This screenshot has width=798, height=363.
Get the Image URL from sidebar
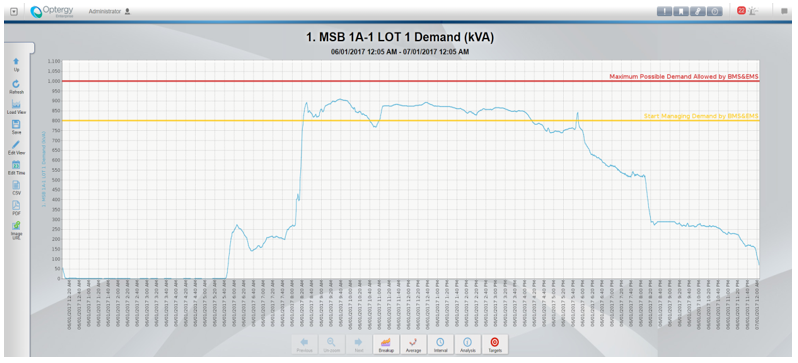tap(16, 231)
